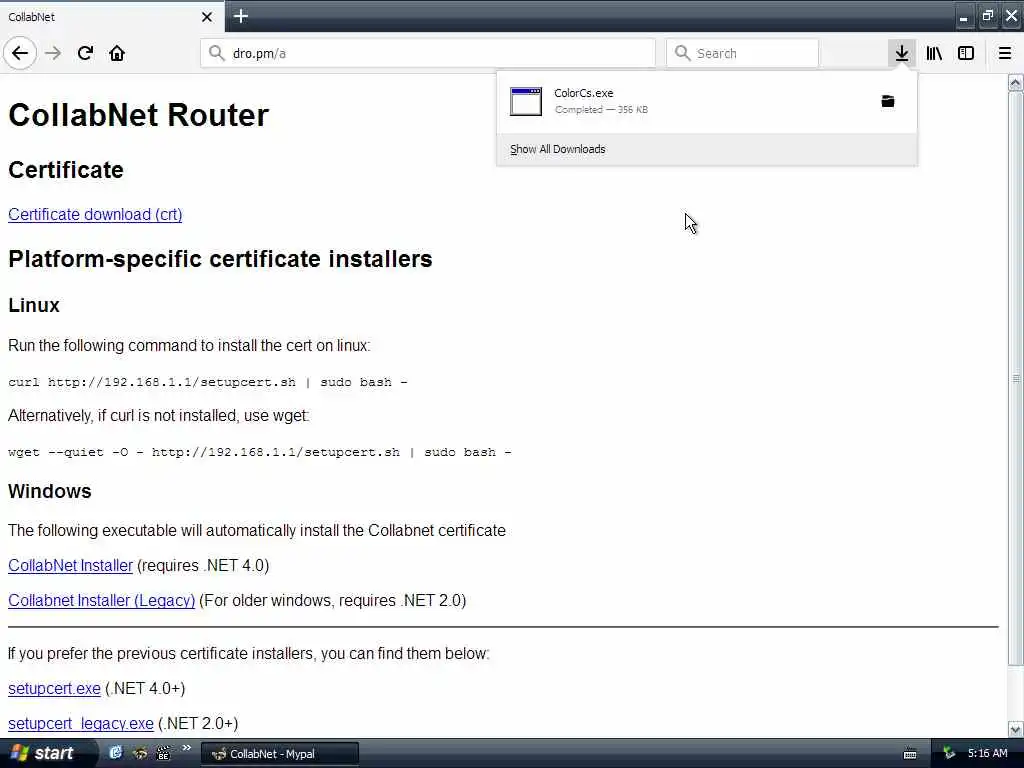Viewport: 1024px width, 768px height.
Task: Click the CollabNet - Mypal taskbar button
Action: coord(280,754)
